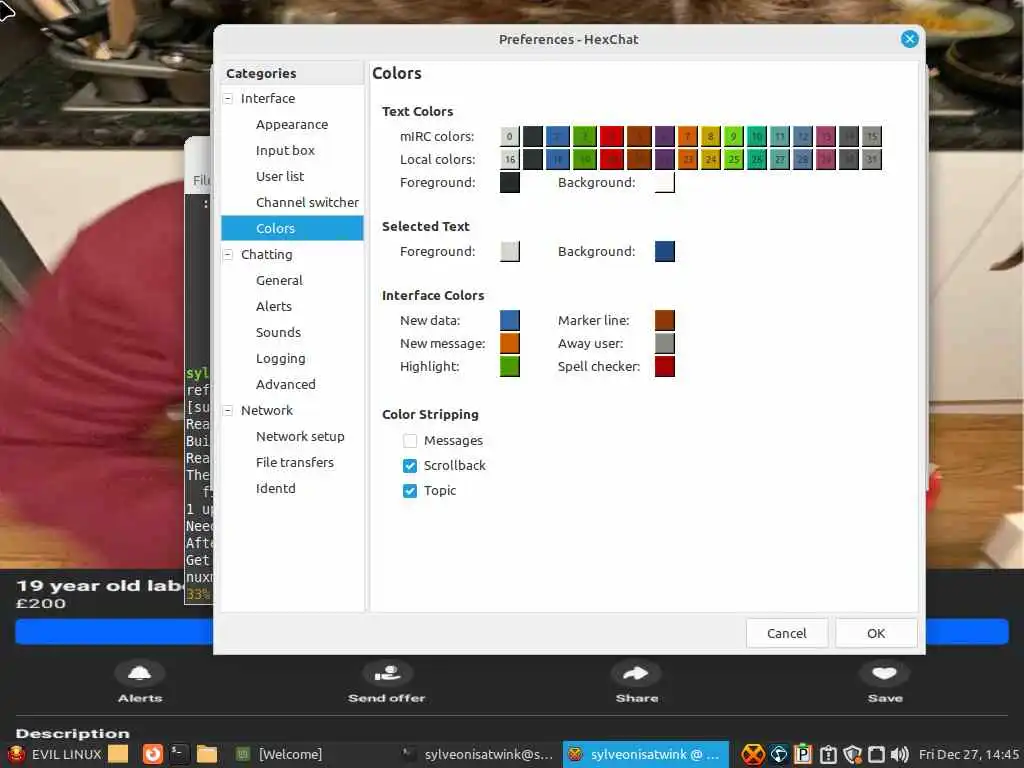Click mIRC color swatch 7 orange
This screenshot has width=1024, height=768.
[688, 136]
